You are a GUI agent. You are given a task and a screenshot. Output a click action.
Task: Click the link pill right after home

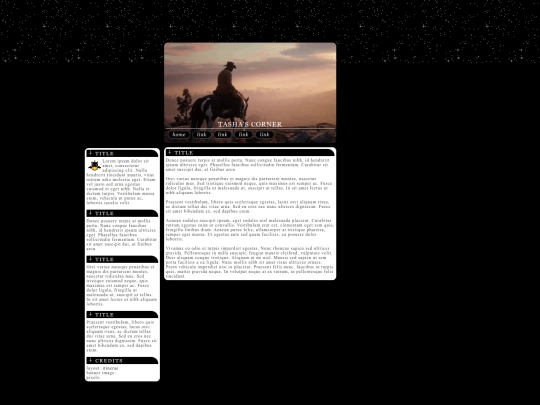point(201,134)
